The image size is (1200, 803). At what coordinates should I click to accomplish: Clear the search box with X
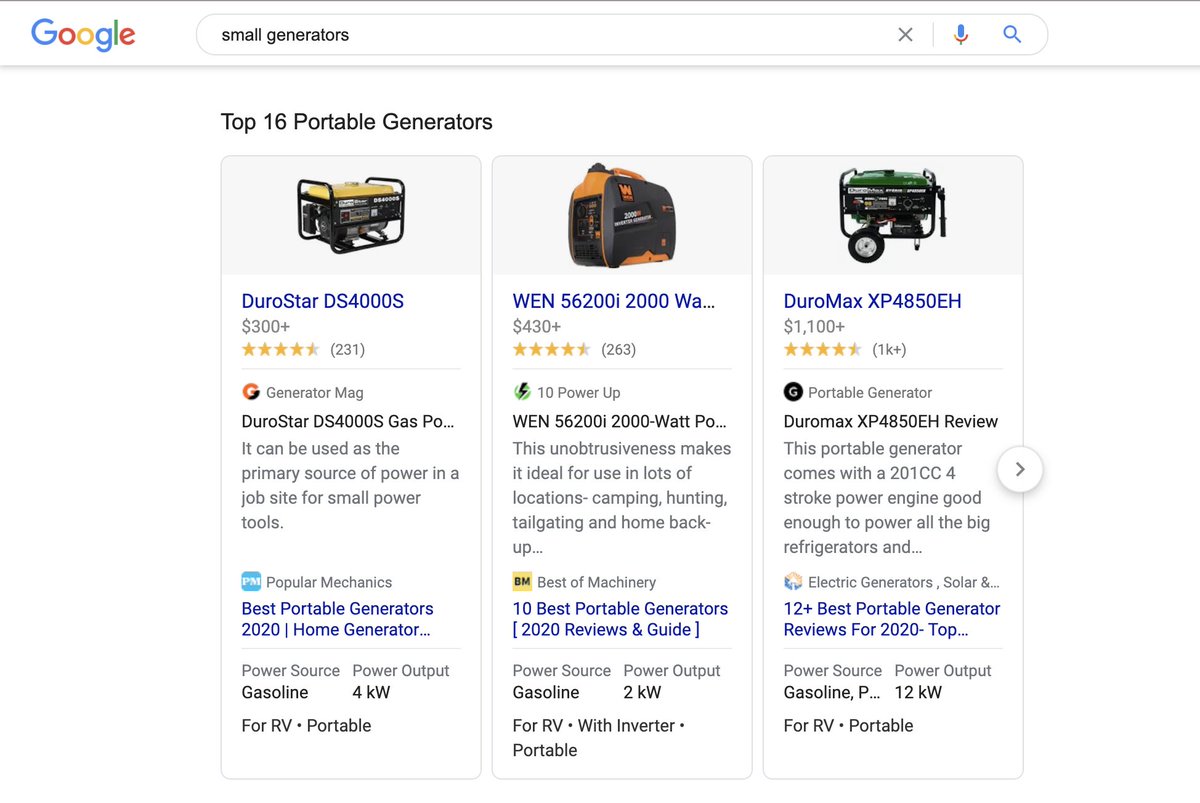(x=905, y=35)
